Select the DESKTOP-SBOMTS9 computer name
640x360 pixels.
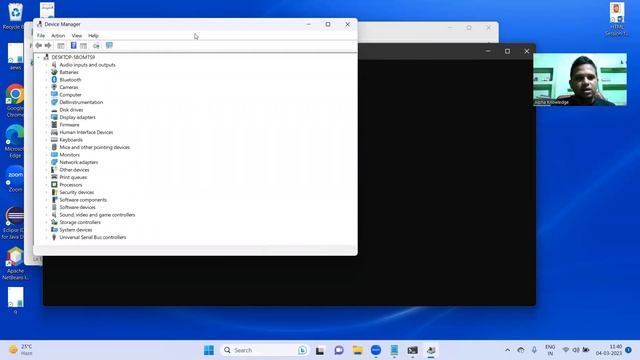point(73,57)
